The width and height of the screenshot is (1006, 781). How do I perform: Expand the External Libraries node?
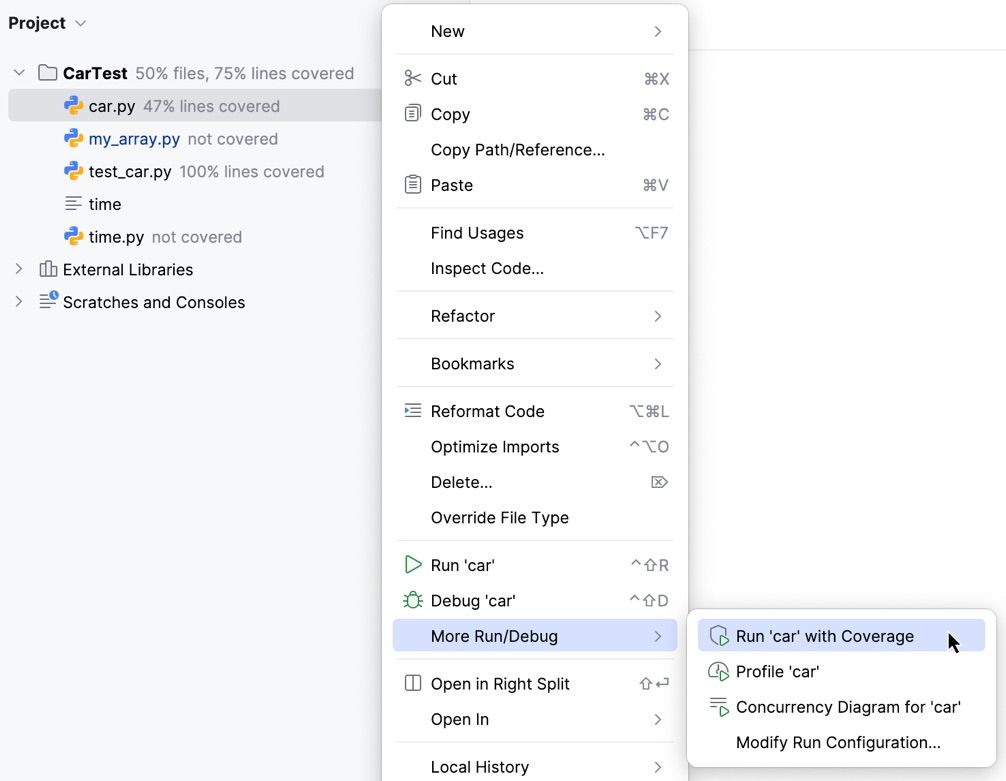click(18, 269)
